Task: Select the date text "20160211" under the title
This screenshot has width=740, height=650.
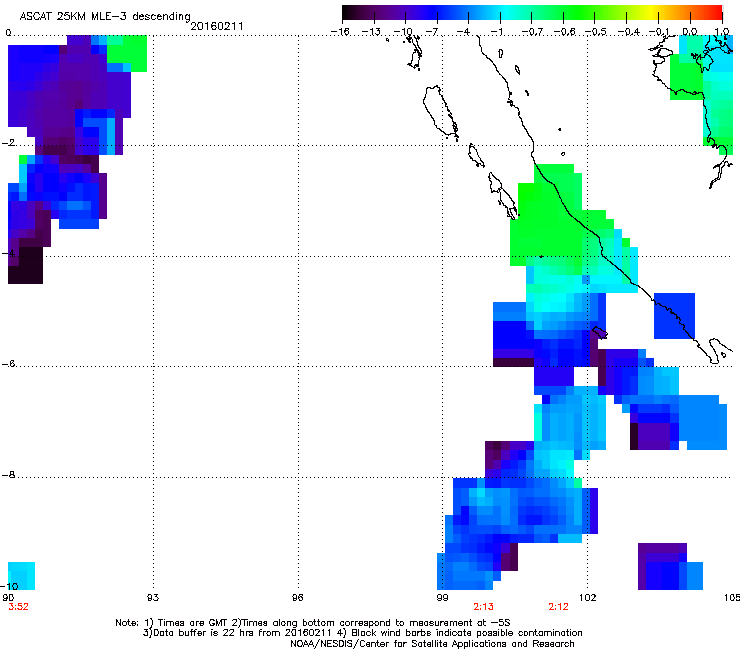Action: (217, 26)
